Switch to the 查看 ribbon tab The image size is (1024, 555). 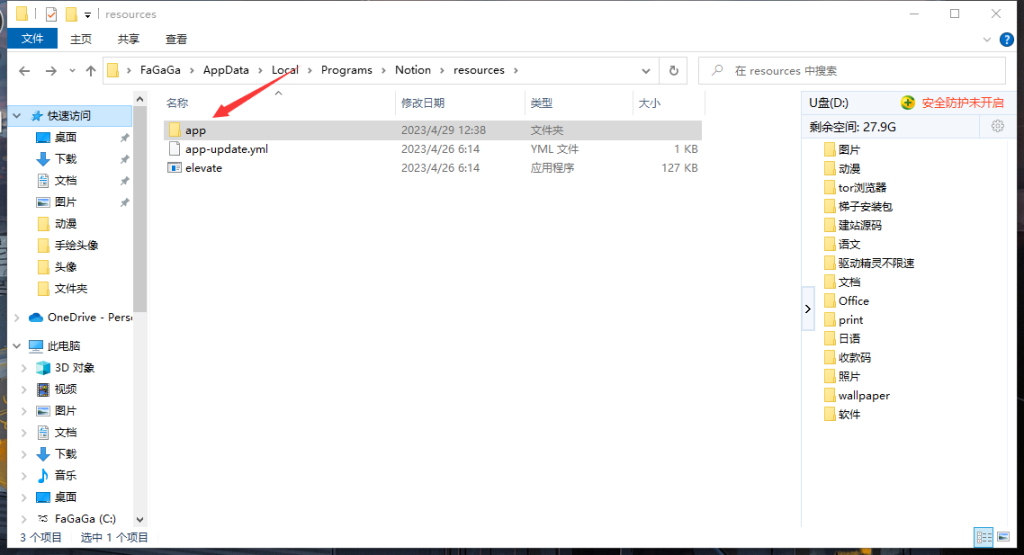[x=176, y=39]
